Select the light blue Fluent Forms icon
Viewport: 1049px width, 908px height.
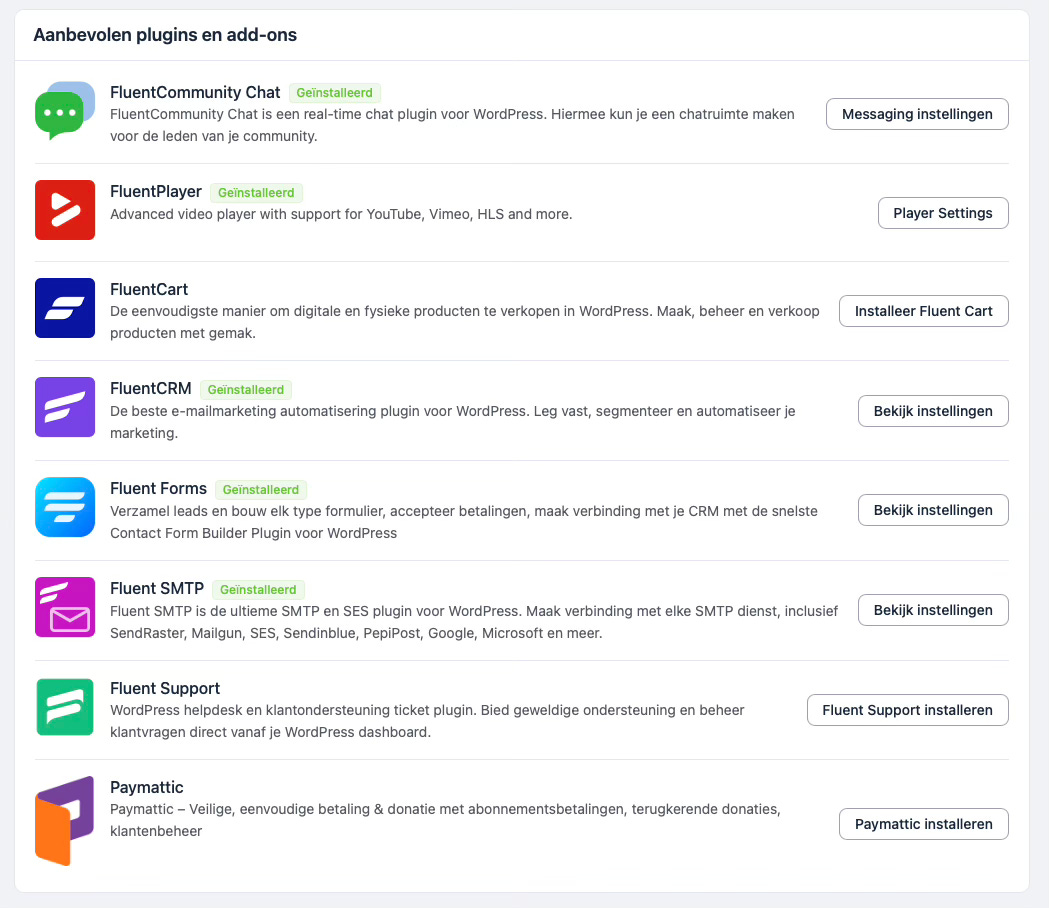(x=65, y=507)
